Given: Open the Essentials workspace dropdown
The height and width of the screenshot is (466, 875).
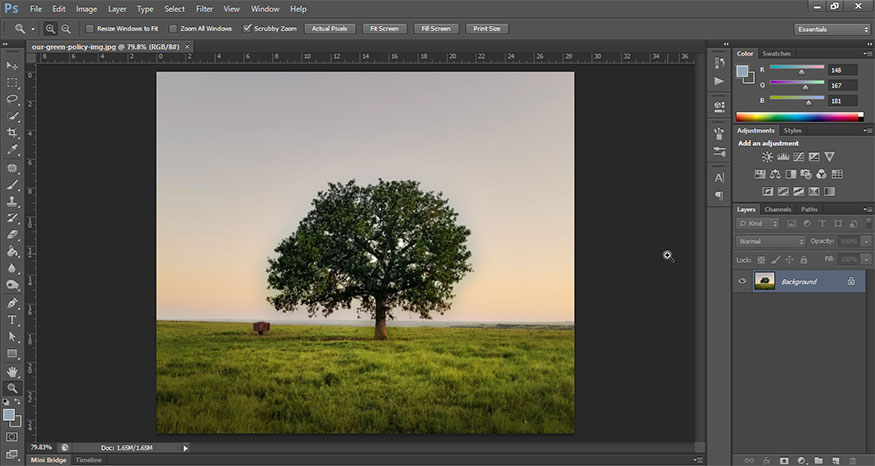Looking at the screenshot, I should [x=832, y=29].
